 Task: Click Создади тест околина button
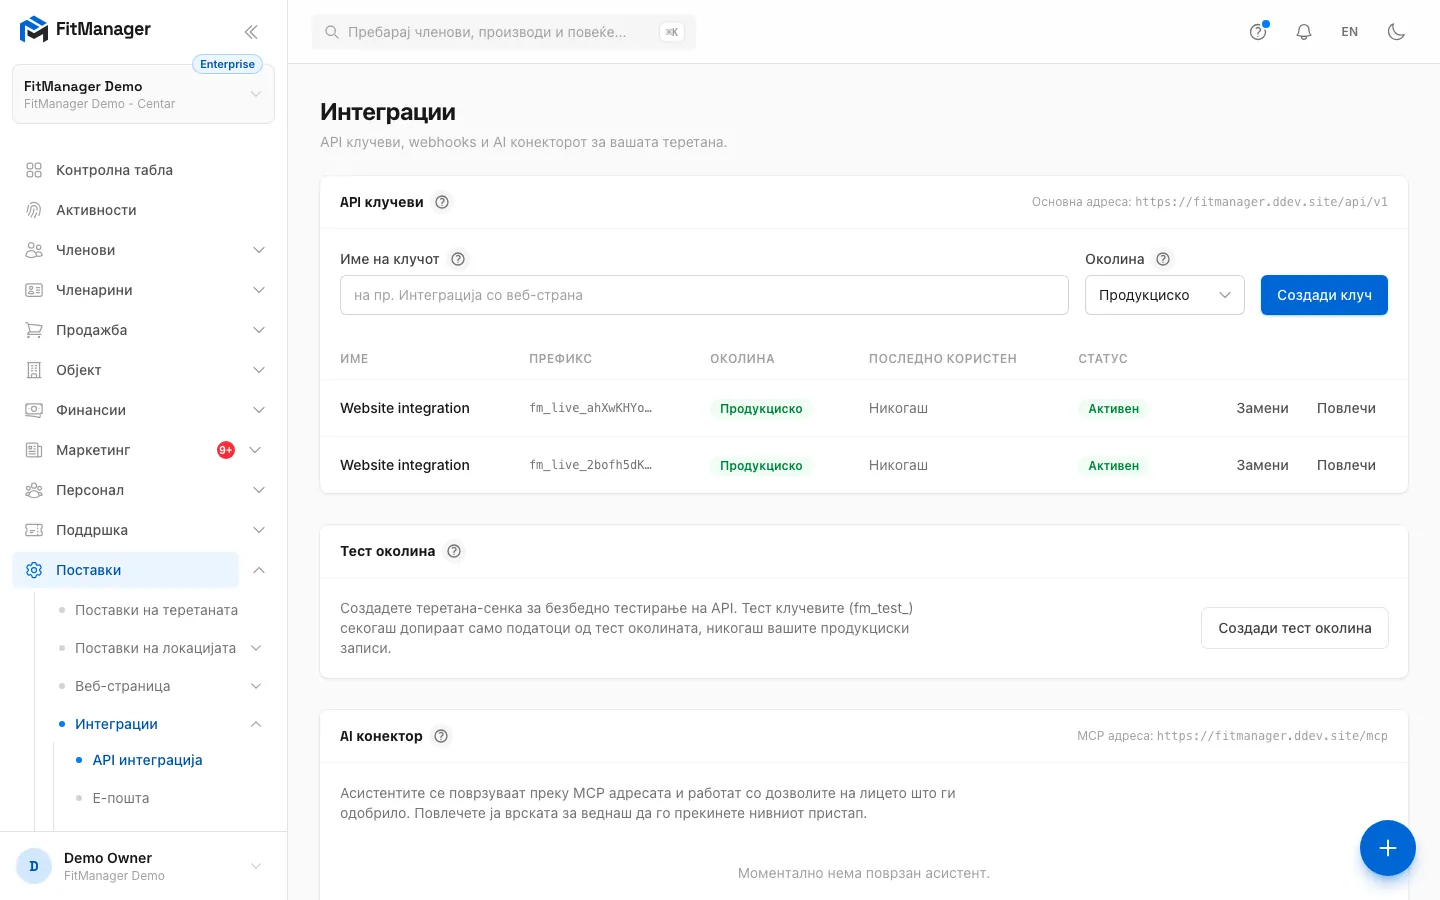1295,628
